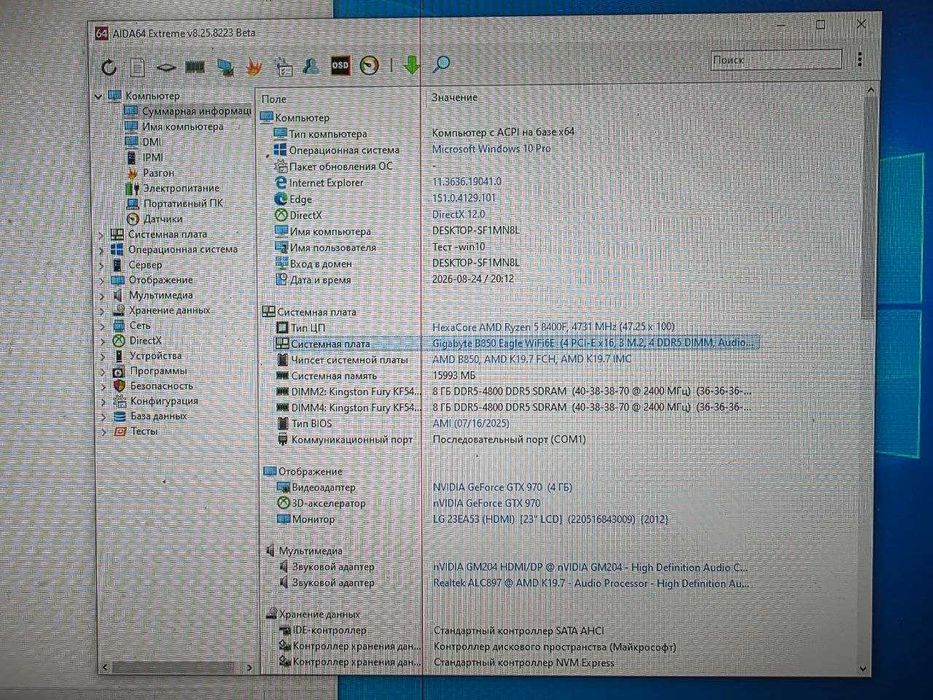Expand the Тесты tree node
This screenshot has height=700, width=933.
[104, 432]
